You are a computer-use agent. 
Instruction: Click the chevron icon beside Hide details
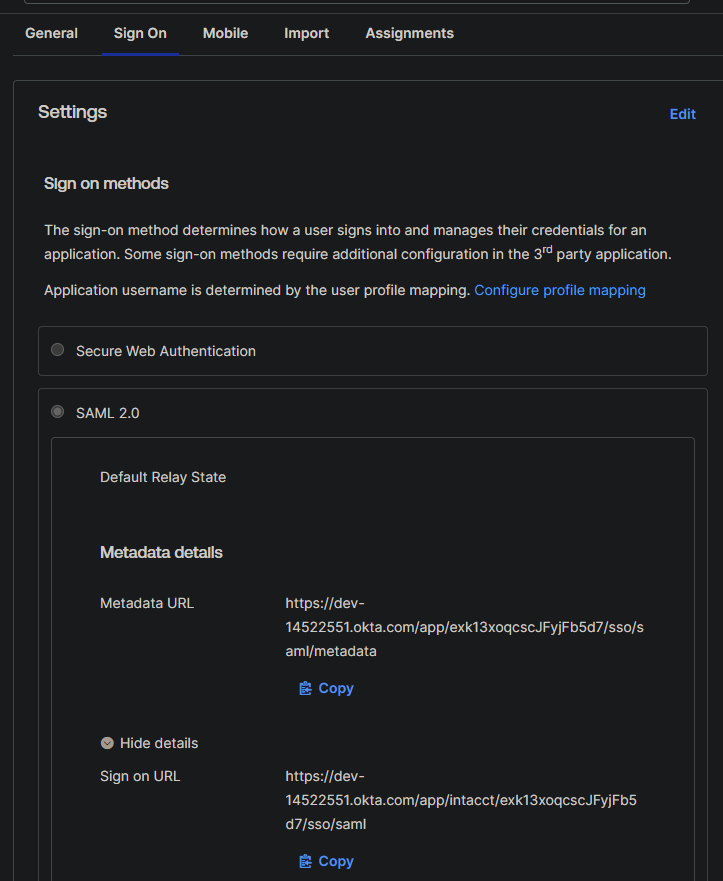[107, 743]
